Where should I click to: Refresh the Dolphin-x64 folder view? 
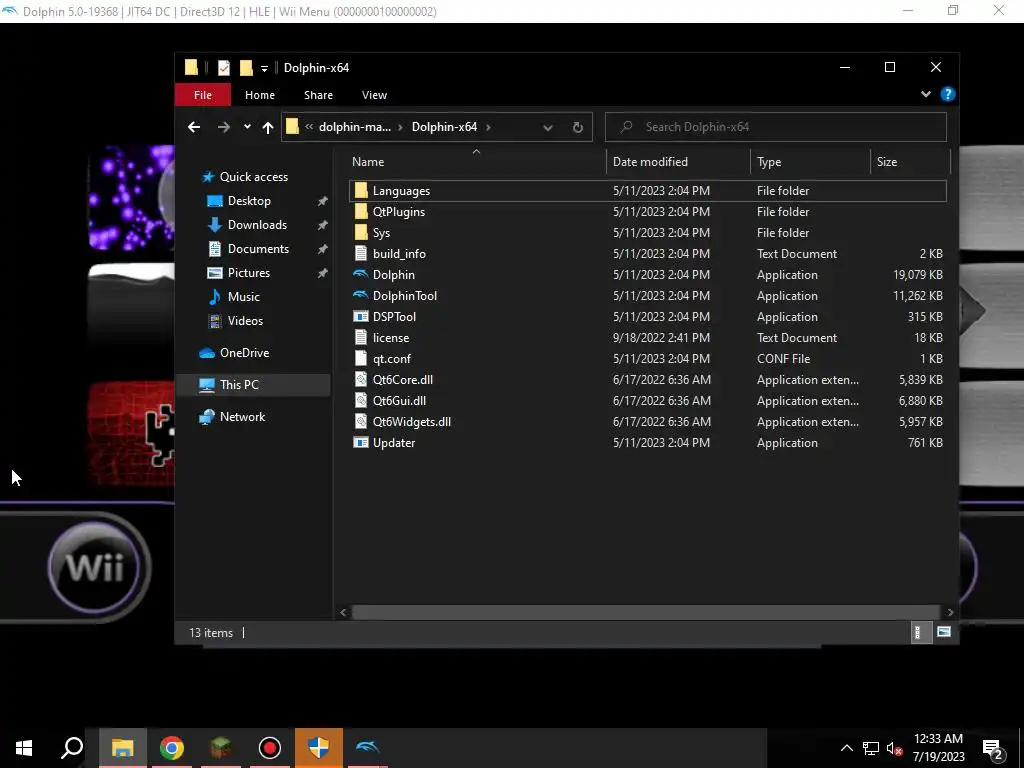click(x=577, y=127)
